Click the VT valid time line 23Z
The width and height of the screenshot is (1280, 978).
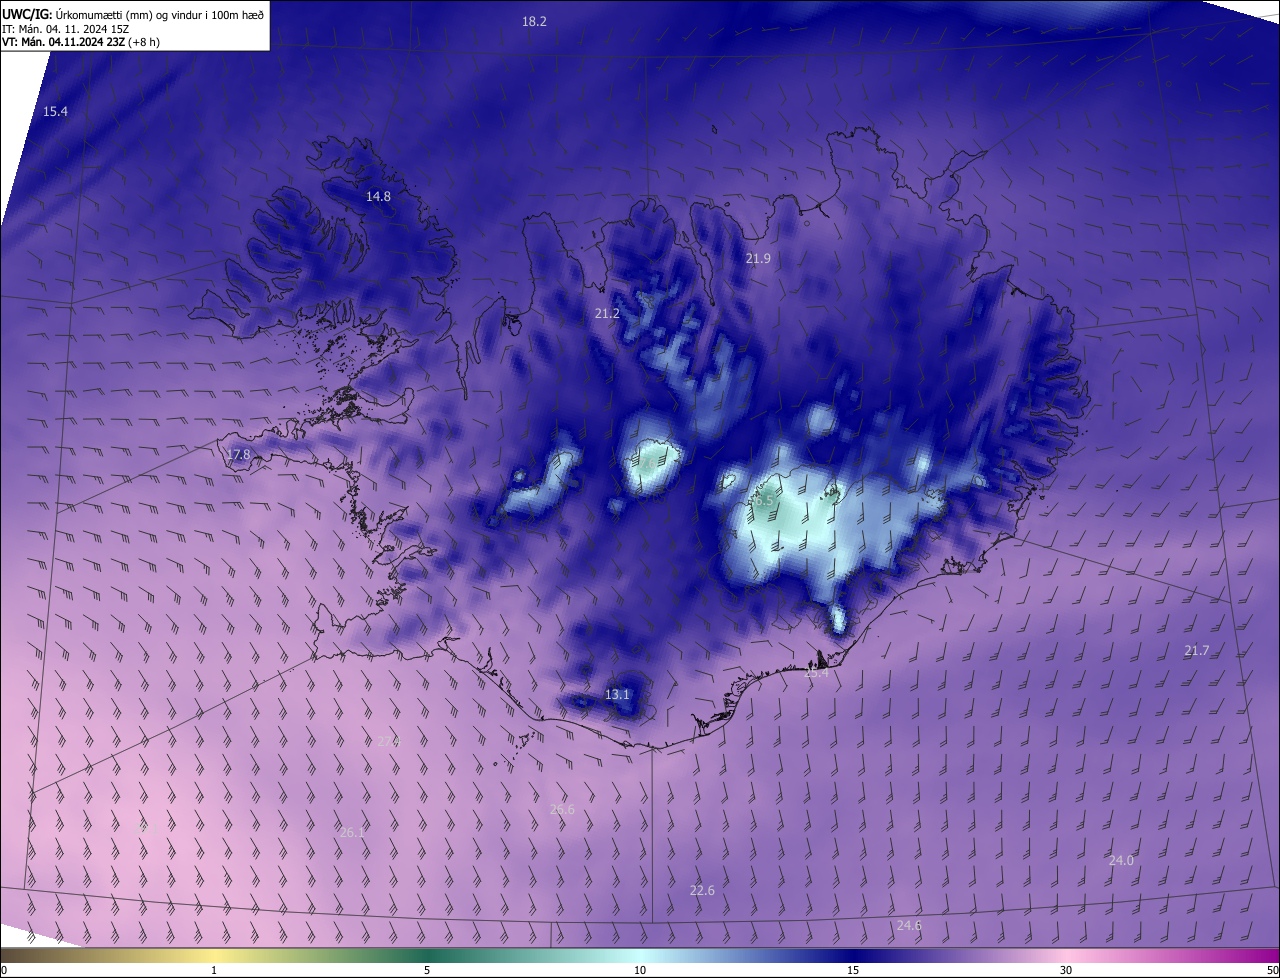81,42
